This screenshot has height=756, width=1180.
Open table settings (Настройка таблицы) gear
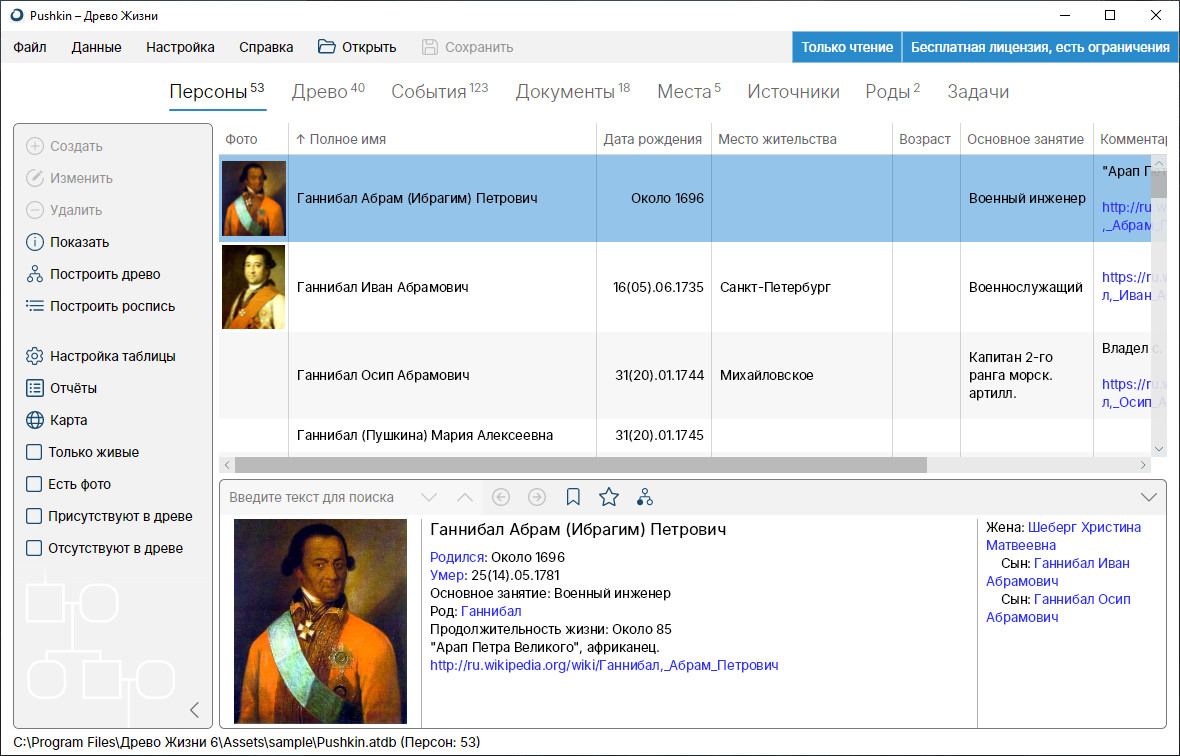pyautogui.click(x=35, y=356)
